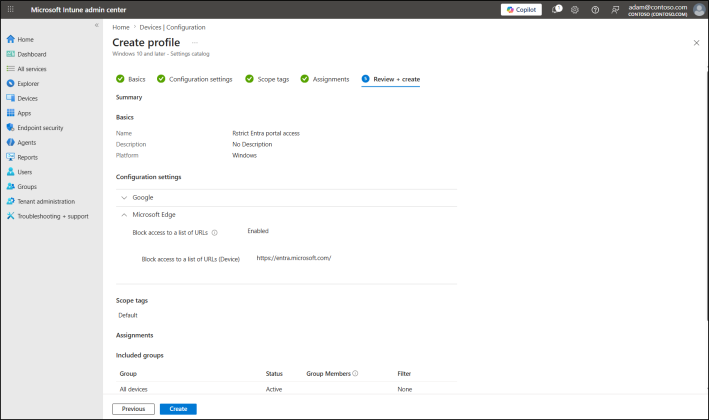Click the Users person icon in sidebar

click(11, 172)
